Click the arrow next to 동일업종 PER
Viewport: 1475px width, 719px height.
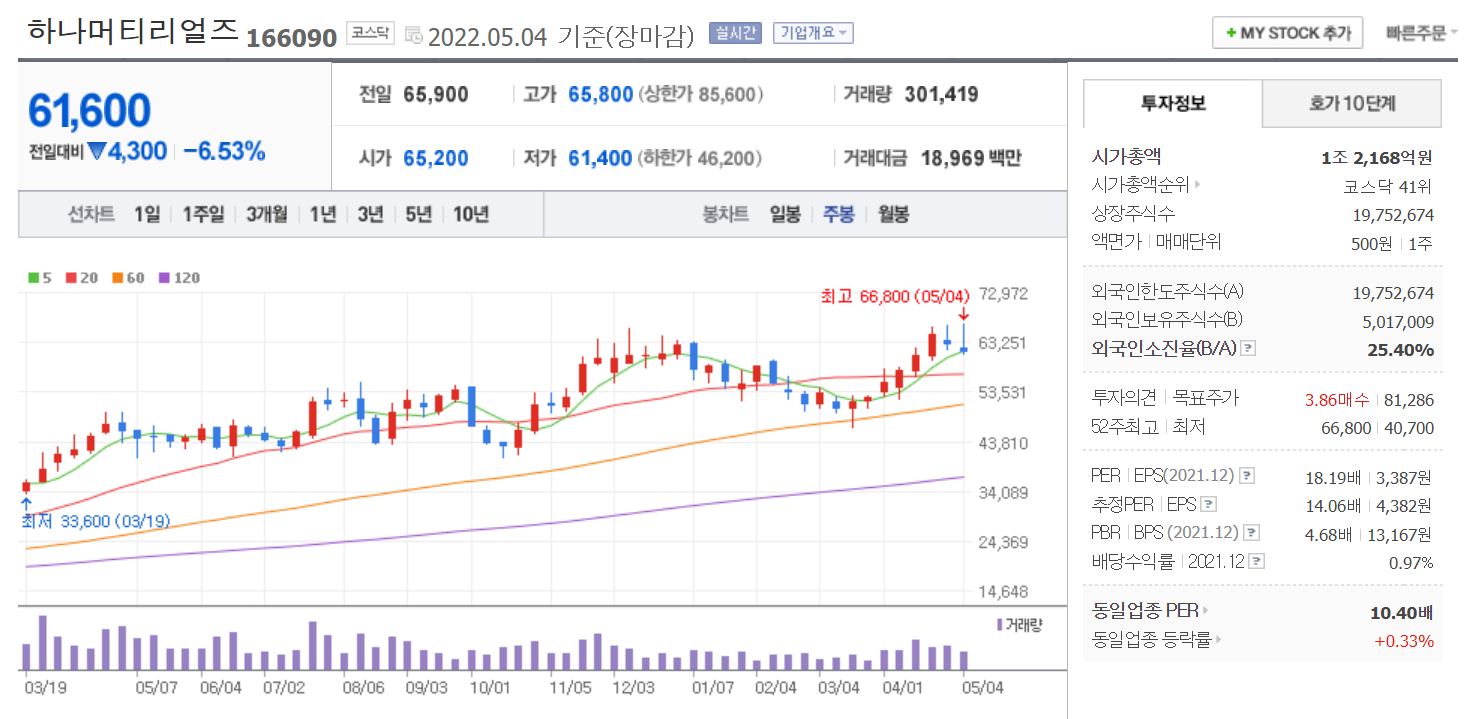coord(1207,611)
